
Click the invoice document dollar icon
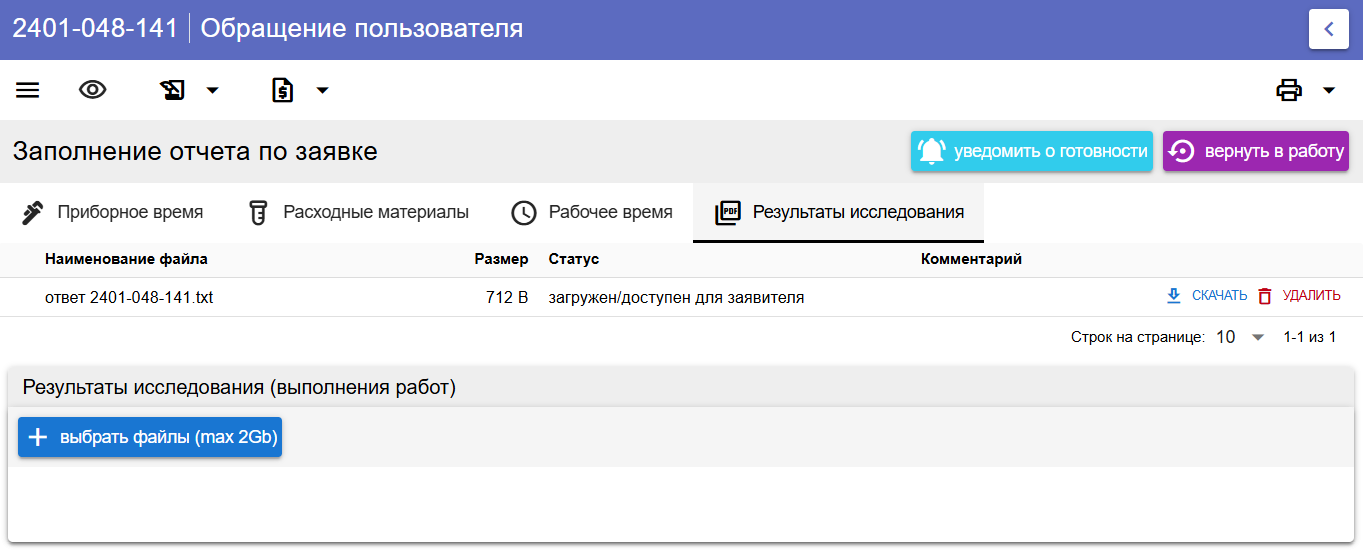click(x=283, y=91)
